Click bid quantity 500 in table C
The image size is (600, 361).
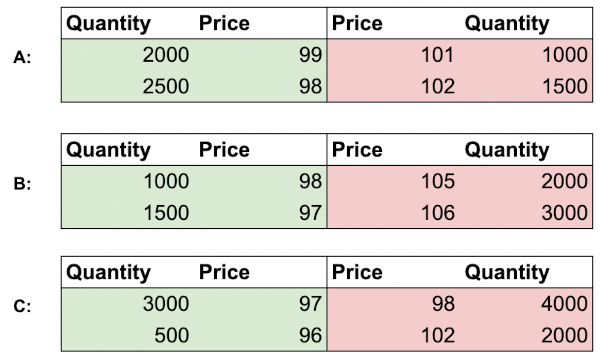pos(171,335)
